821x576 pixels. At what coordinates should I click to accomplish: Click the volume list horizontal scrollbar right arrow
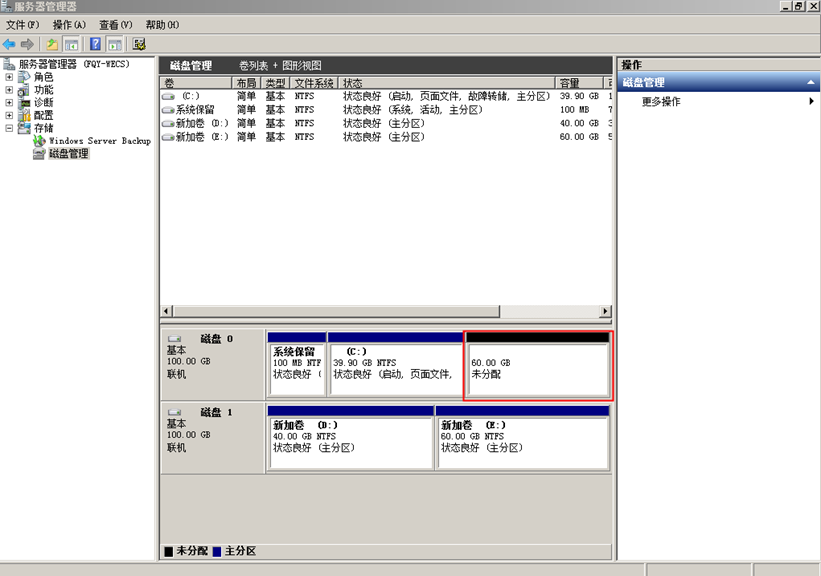(x=604, y=311)
